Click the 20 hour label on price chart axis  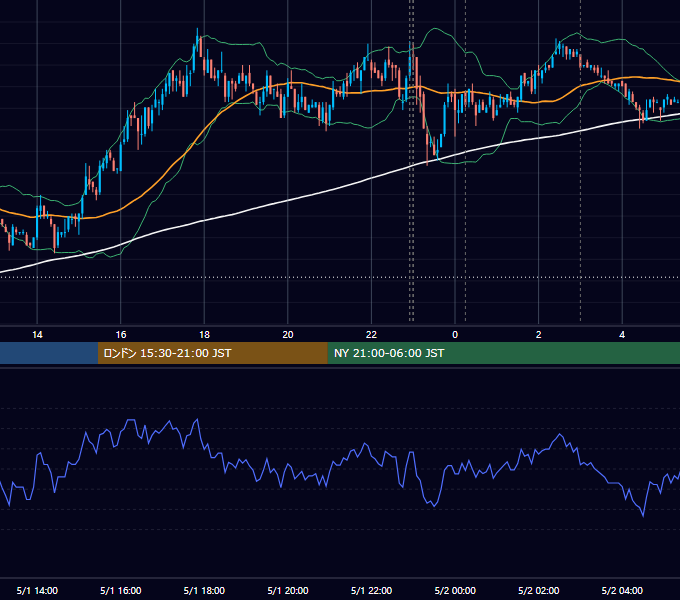click(288, 335)
